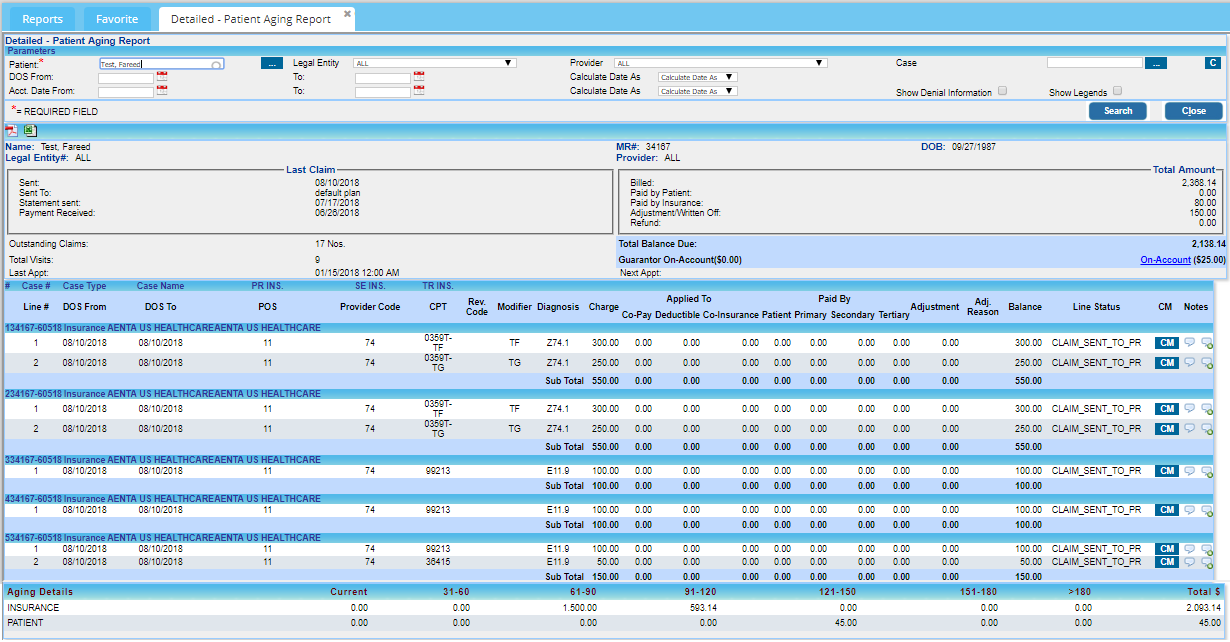Click the patient lookup ellipsis button
This screenshot has height=642, width=1230.
(x=272, y=63)
